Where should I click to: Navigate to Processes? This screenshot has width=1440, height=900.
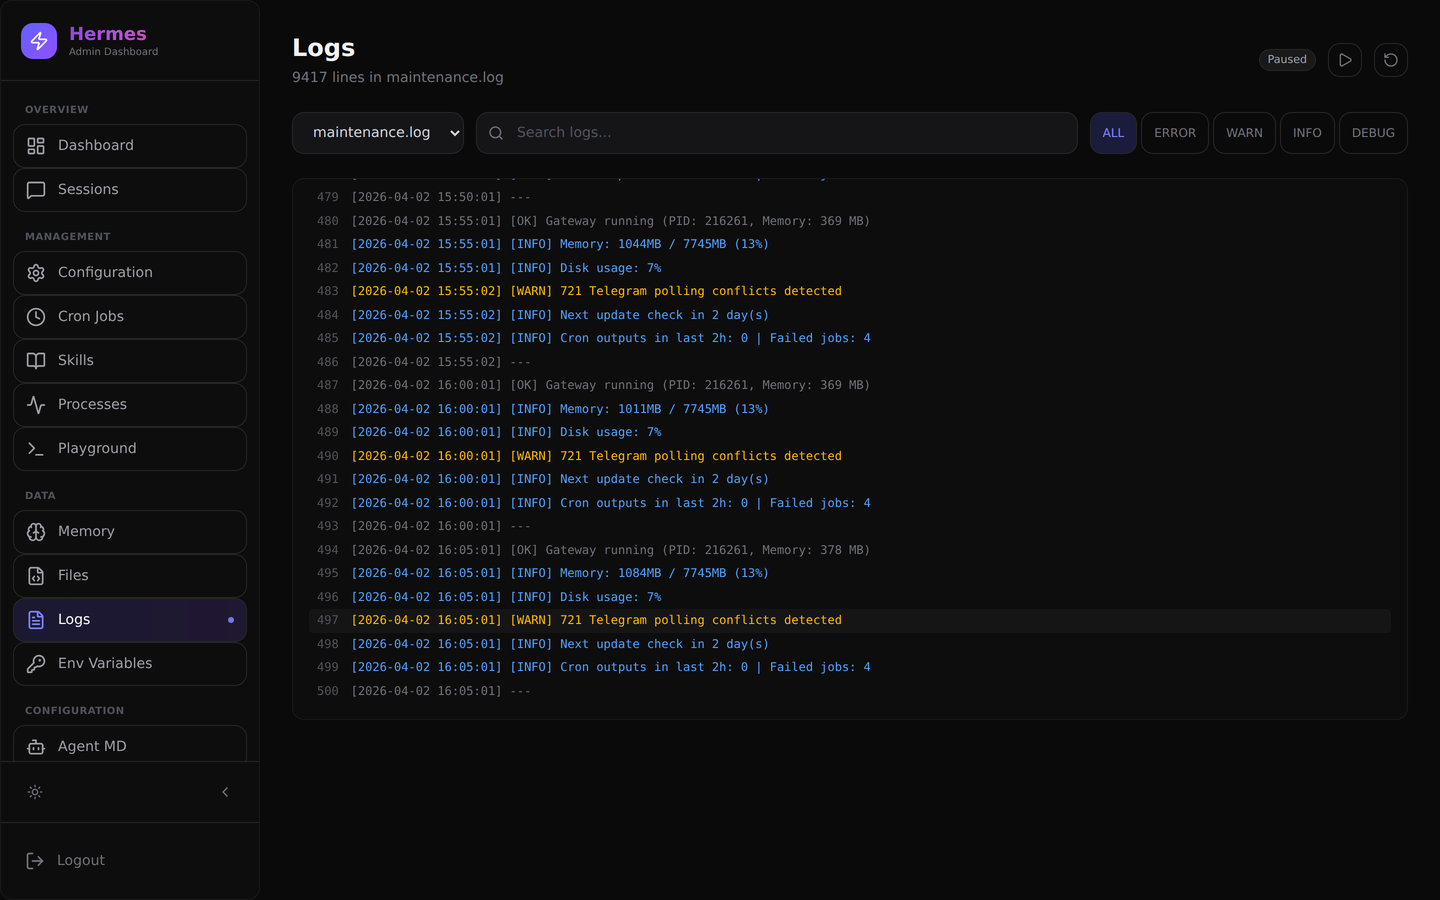tap(130, 405)
